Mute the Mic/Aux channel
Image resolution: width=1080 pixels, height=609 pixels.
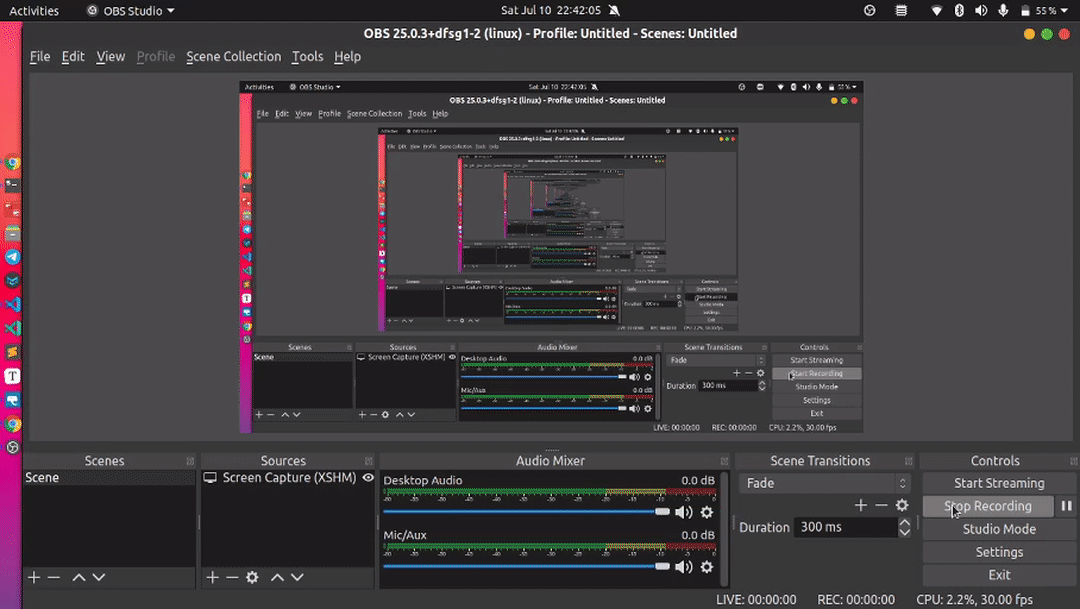click(683, 567)
